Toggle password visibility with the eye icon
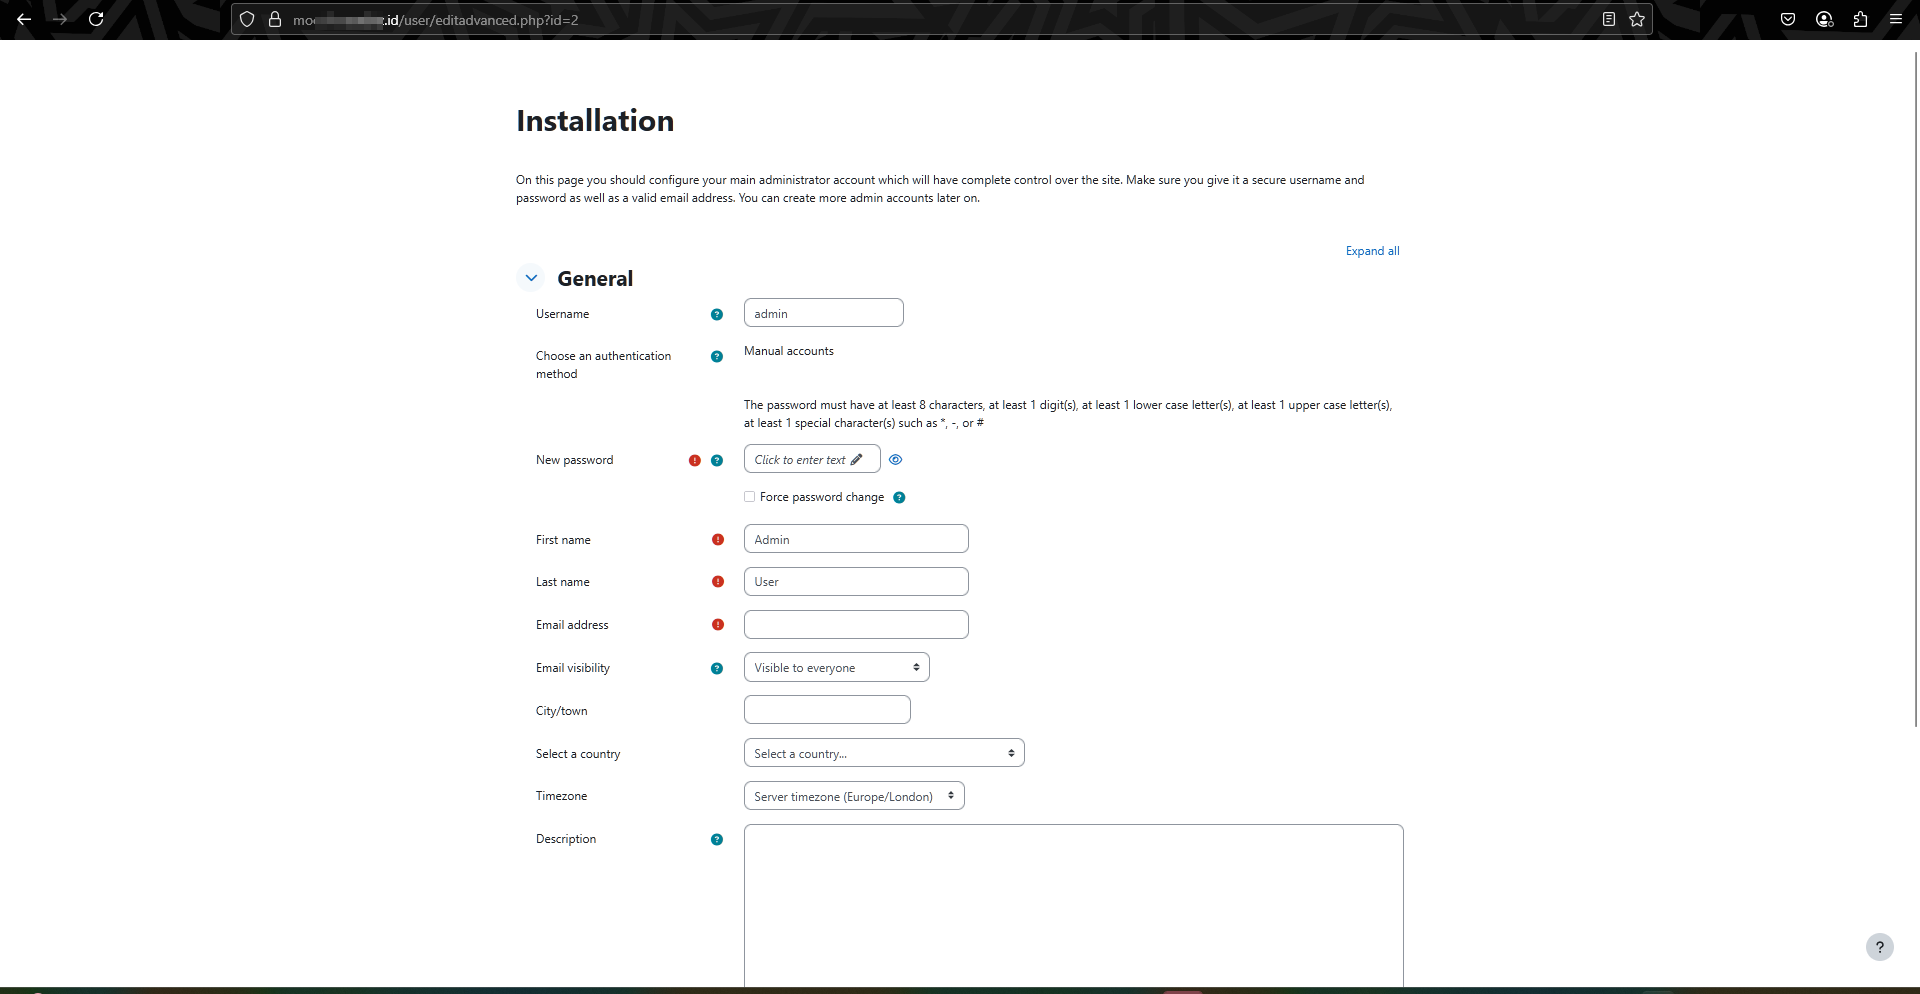 pos(895,459)
